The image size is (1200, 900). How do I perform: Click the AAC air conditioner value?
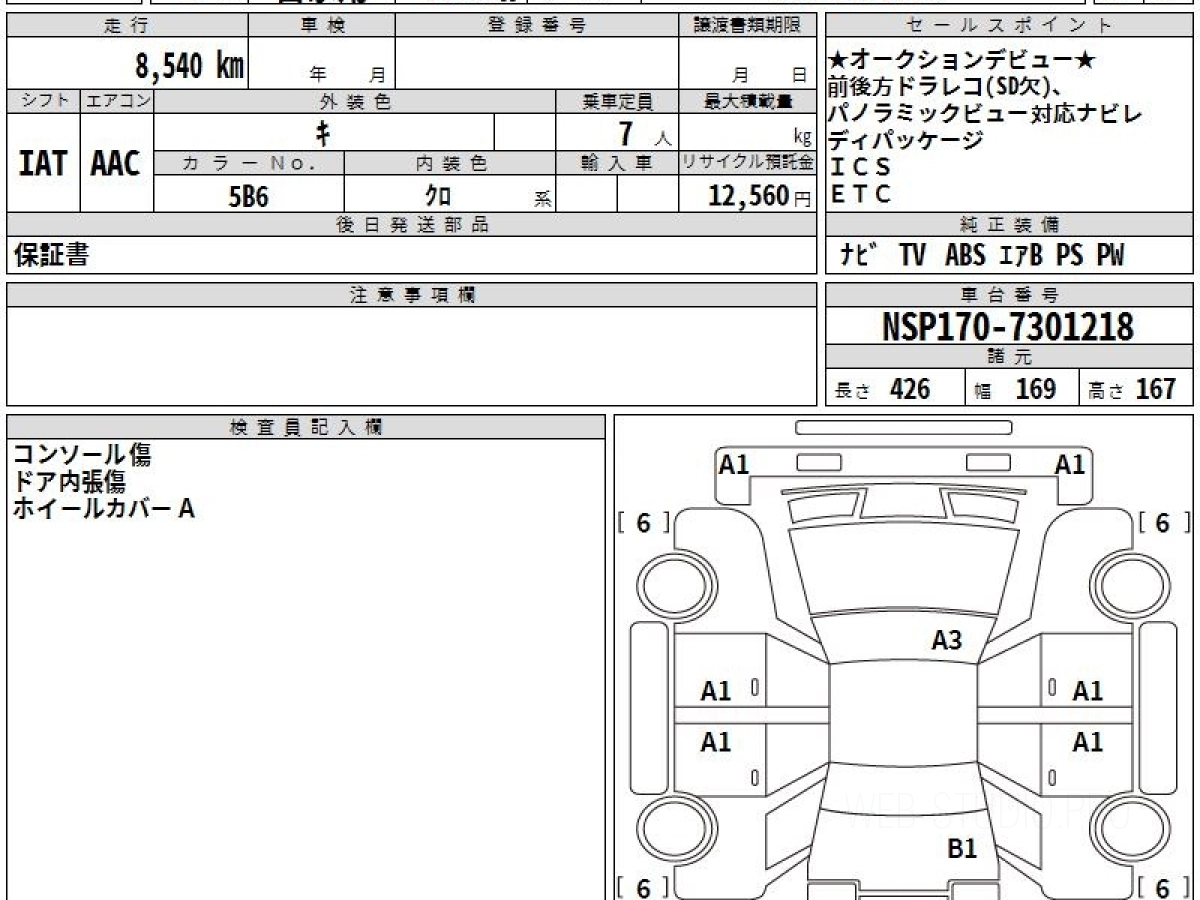[x=117, y=164]
